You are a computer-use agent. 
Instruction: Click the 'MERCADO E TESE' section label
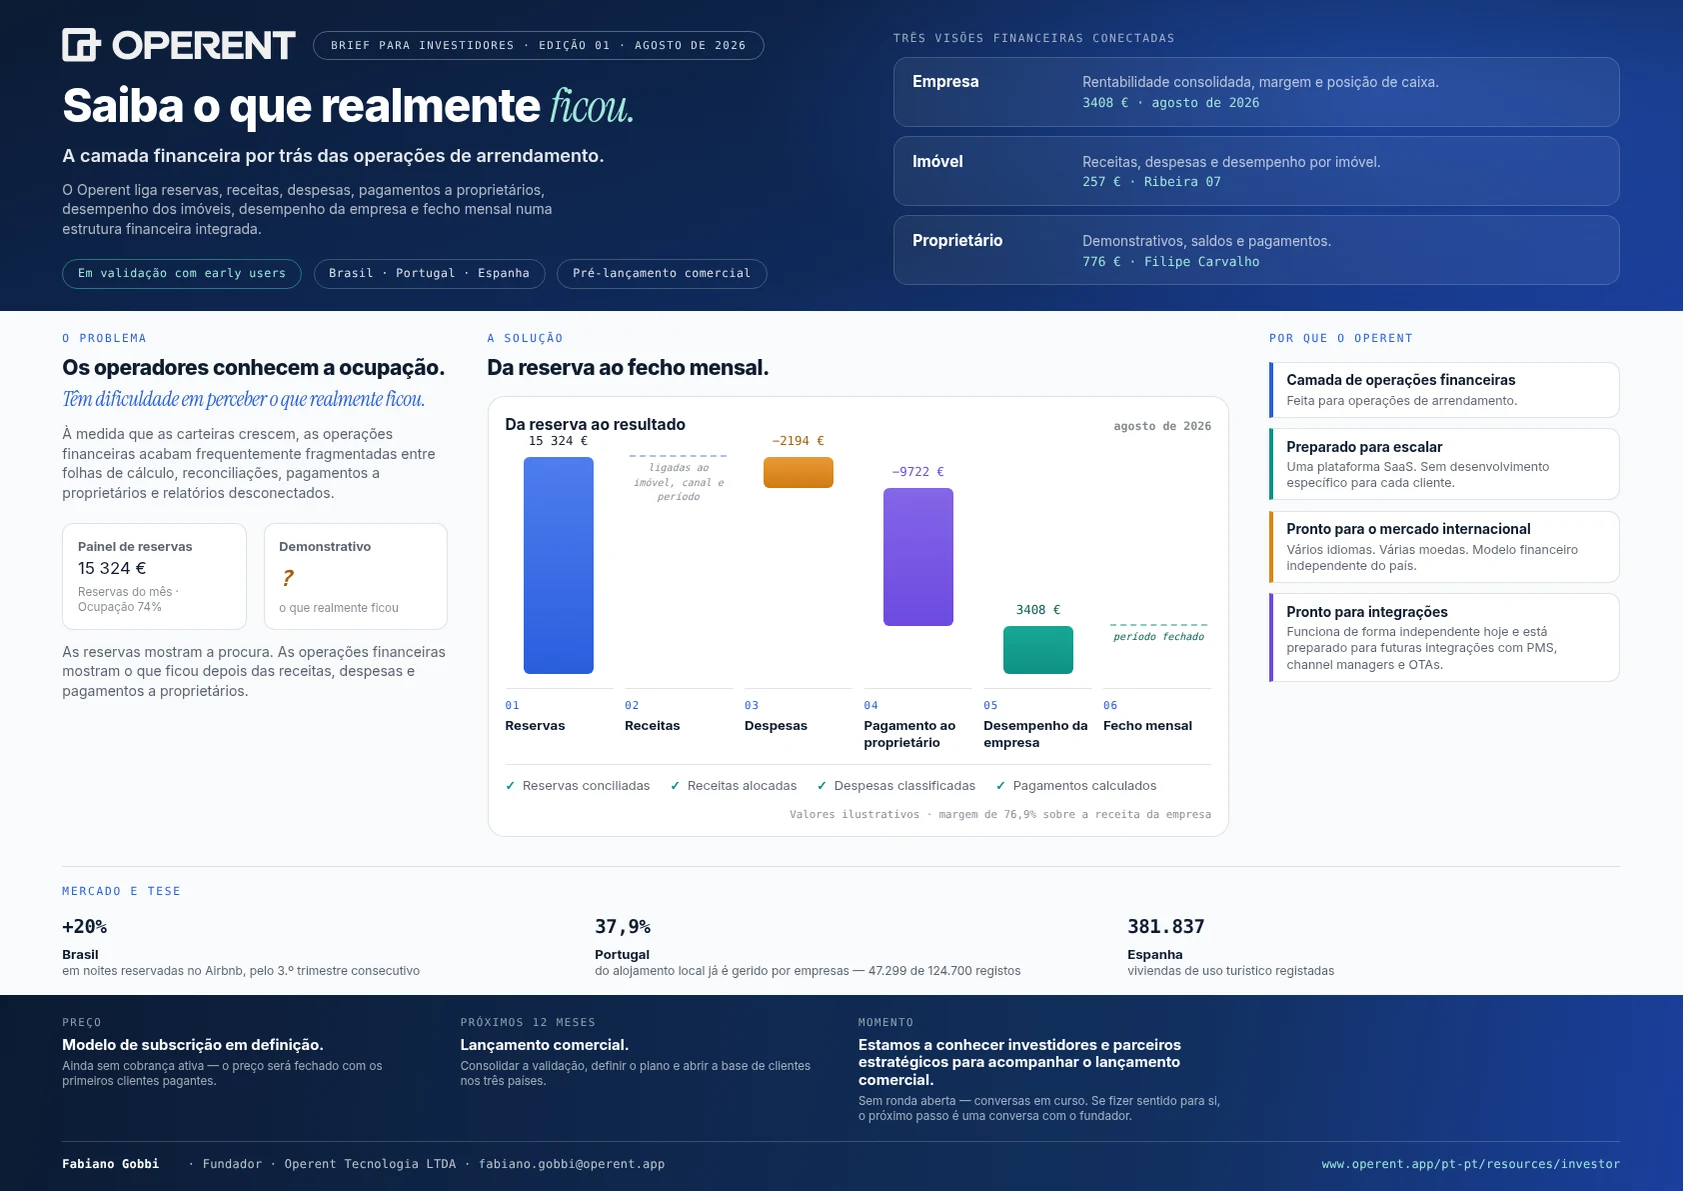(121, 891)
